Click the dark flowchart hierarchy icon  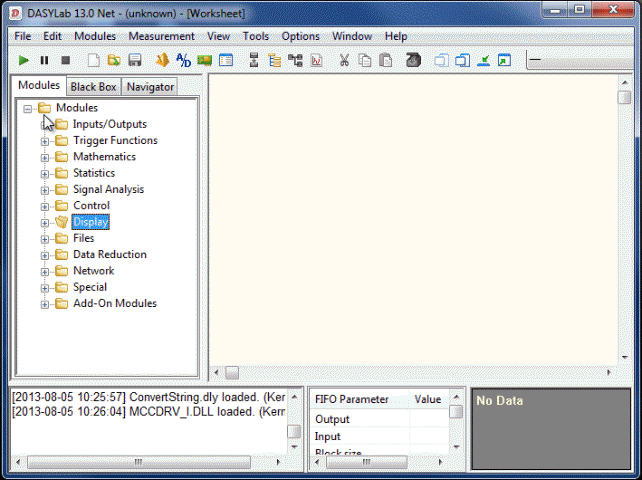(295, 61)
